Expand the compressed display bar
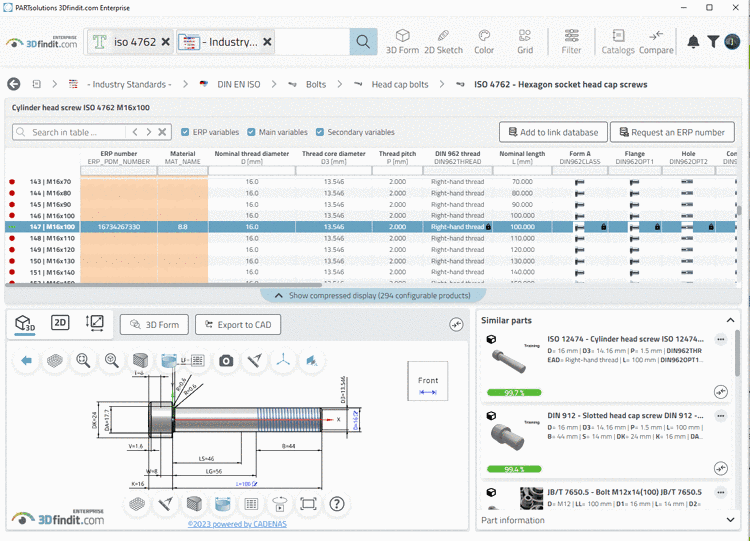The height and width of the screenshot is (541, 750). [373, 296]
